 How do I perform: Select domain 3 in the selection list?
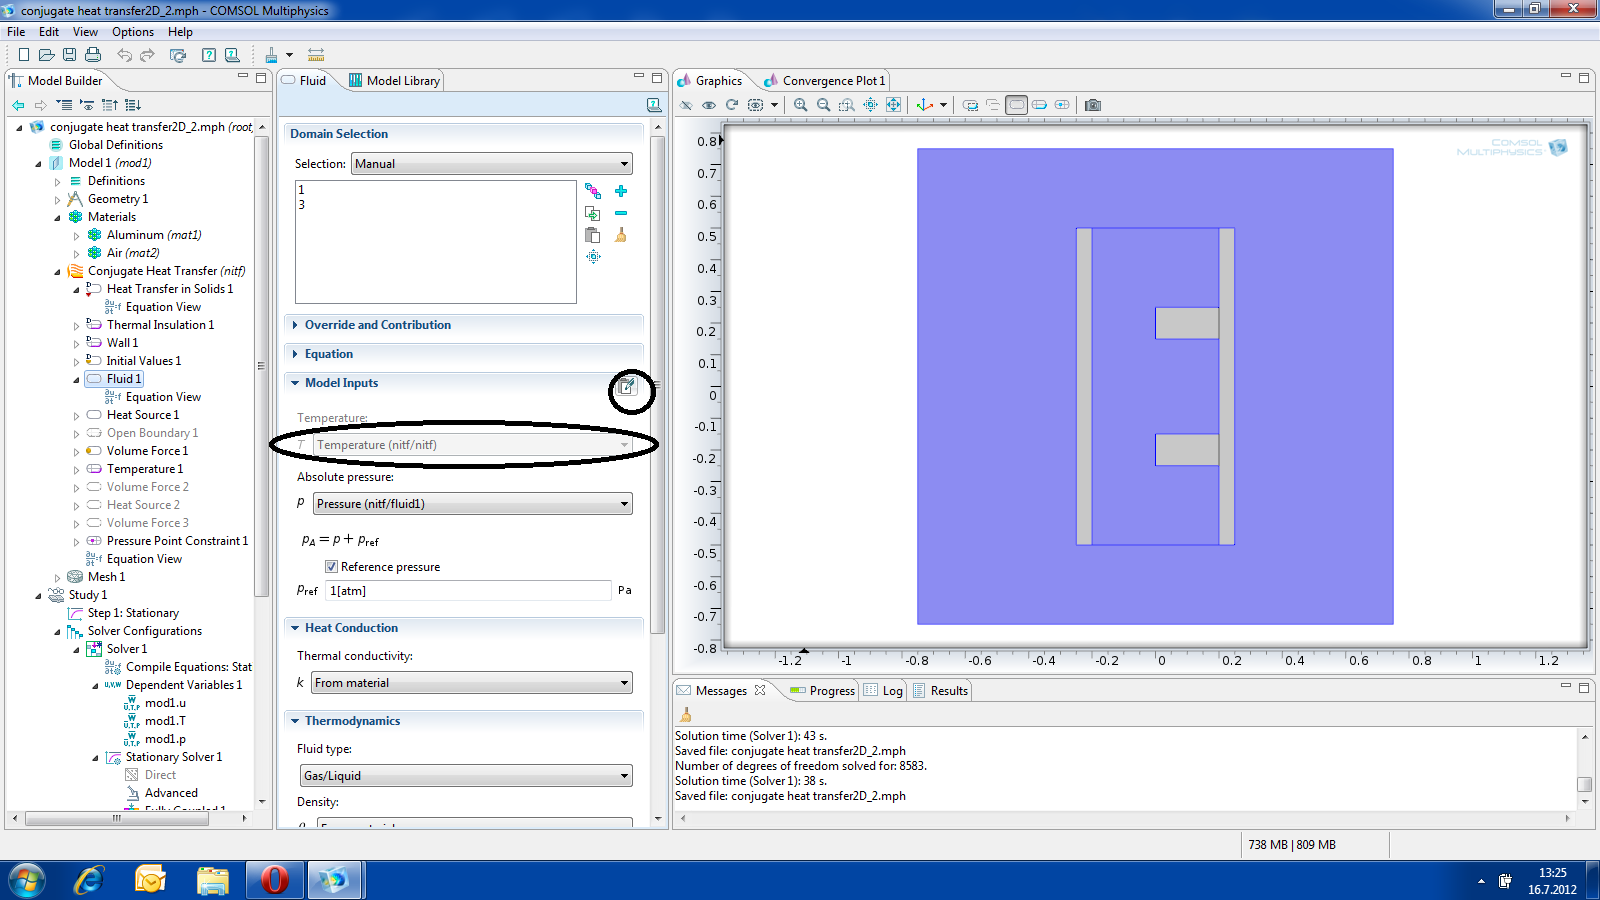(x=302, y=205)
